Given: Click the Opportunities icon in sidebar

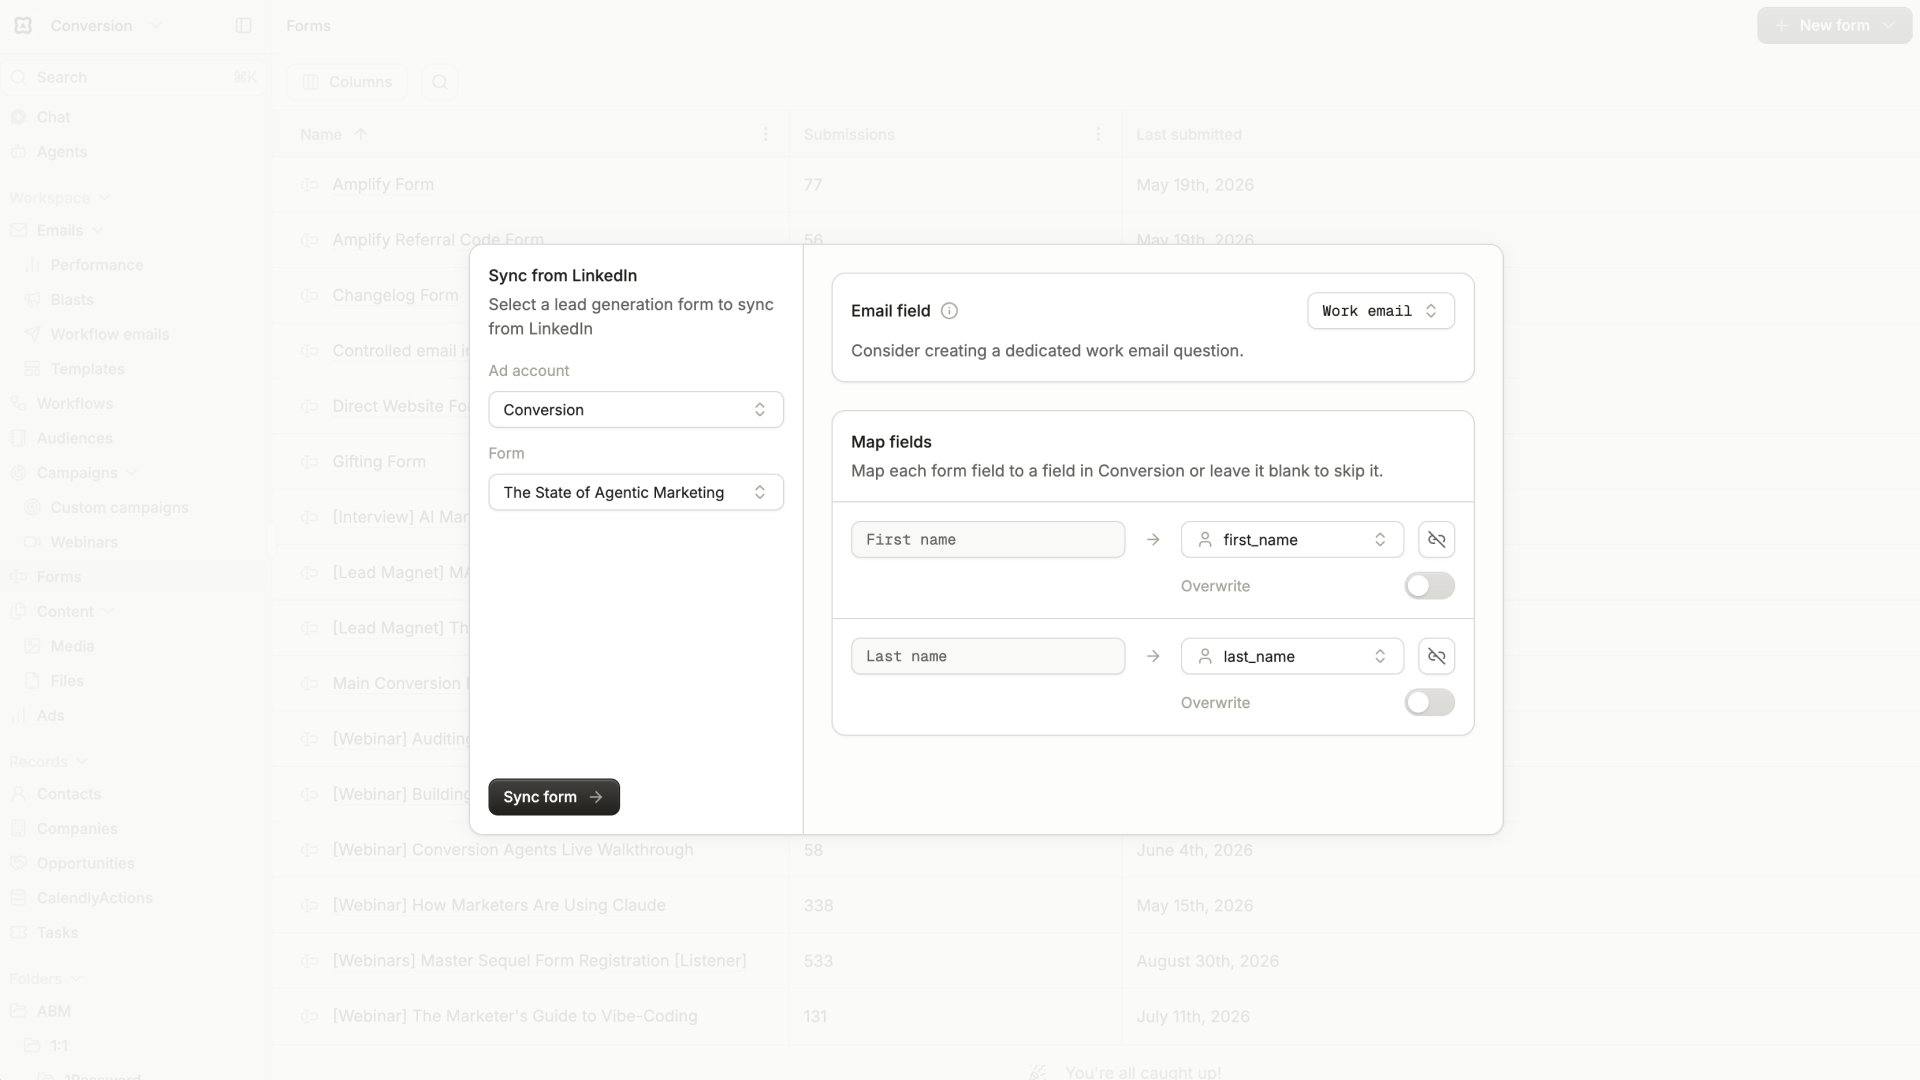Looking at the screenshot, I should tap(18, 863).
